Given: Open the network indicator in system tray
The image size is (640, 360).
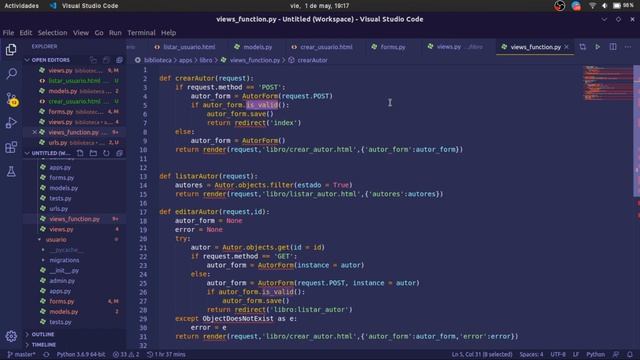Looking at the screenshot, I should click(x=593, y=6).
